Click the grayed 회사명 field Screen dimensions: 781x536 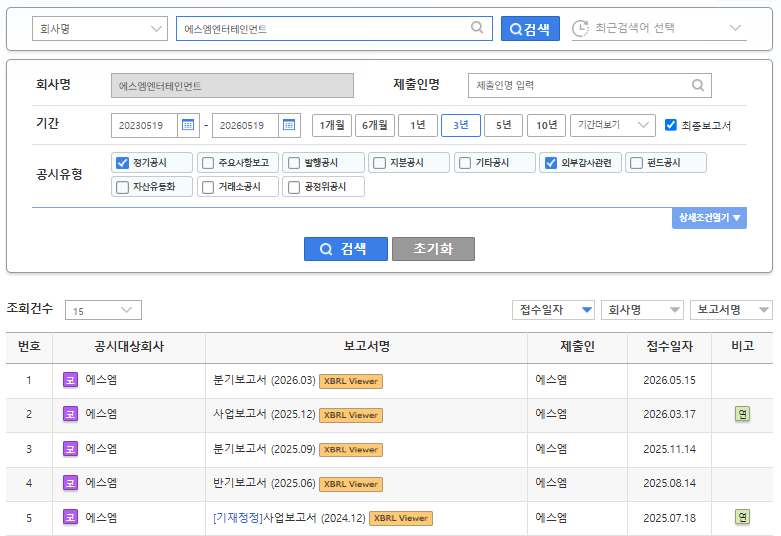coord(232,86)
